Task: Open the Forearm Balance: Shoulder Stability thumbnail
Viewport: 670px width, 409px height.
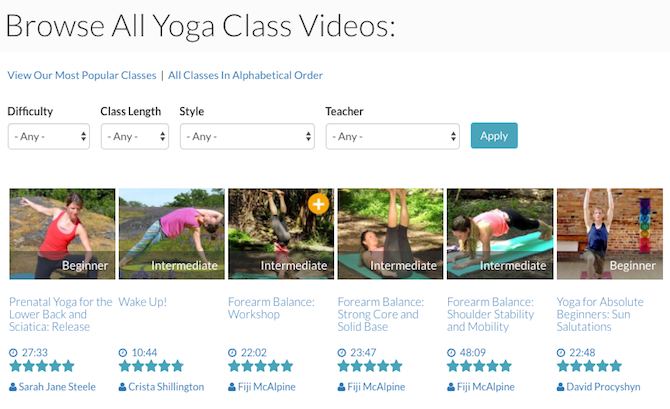Action: tap(500, 234)
